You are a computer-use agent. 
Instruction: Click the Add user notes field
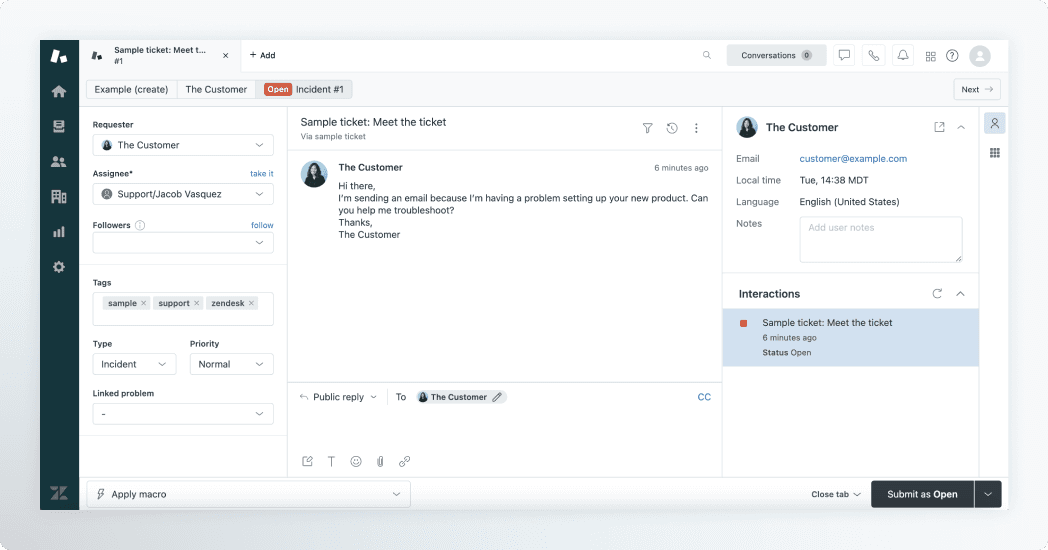click(881, 239)
